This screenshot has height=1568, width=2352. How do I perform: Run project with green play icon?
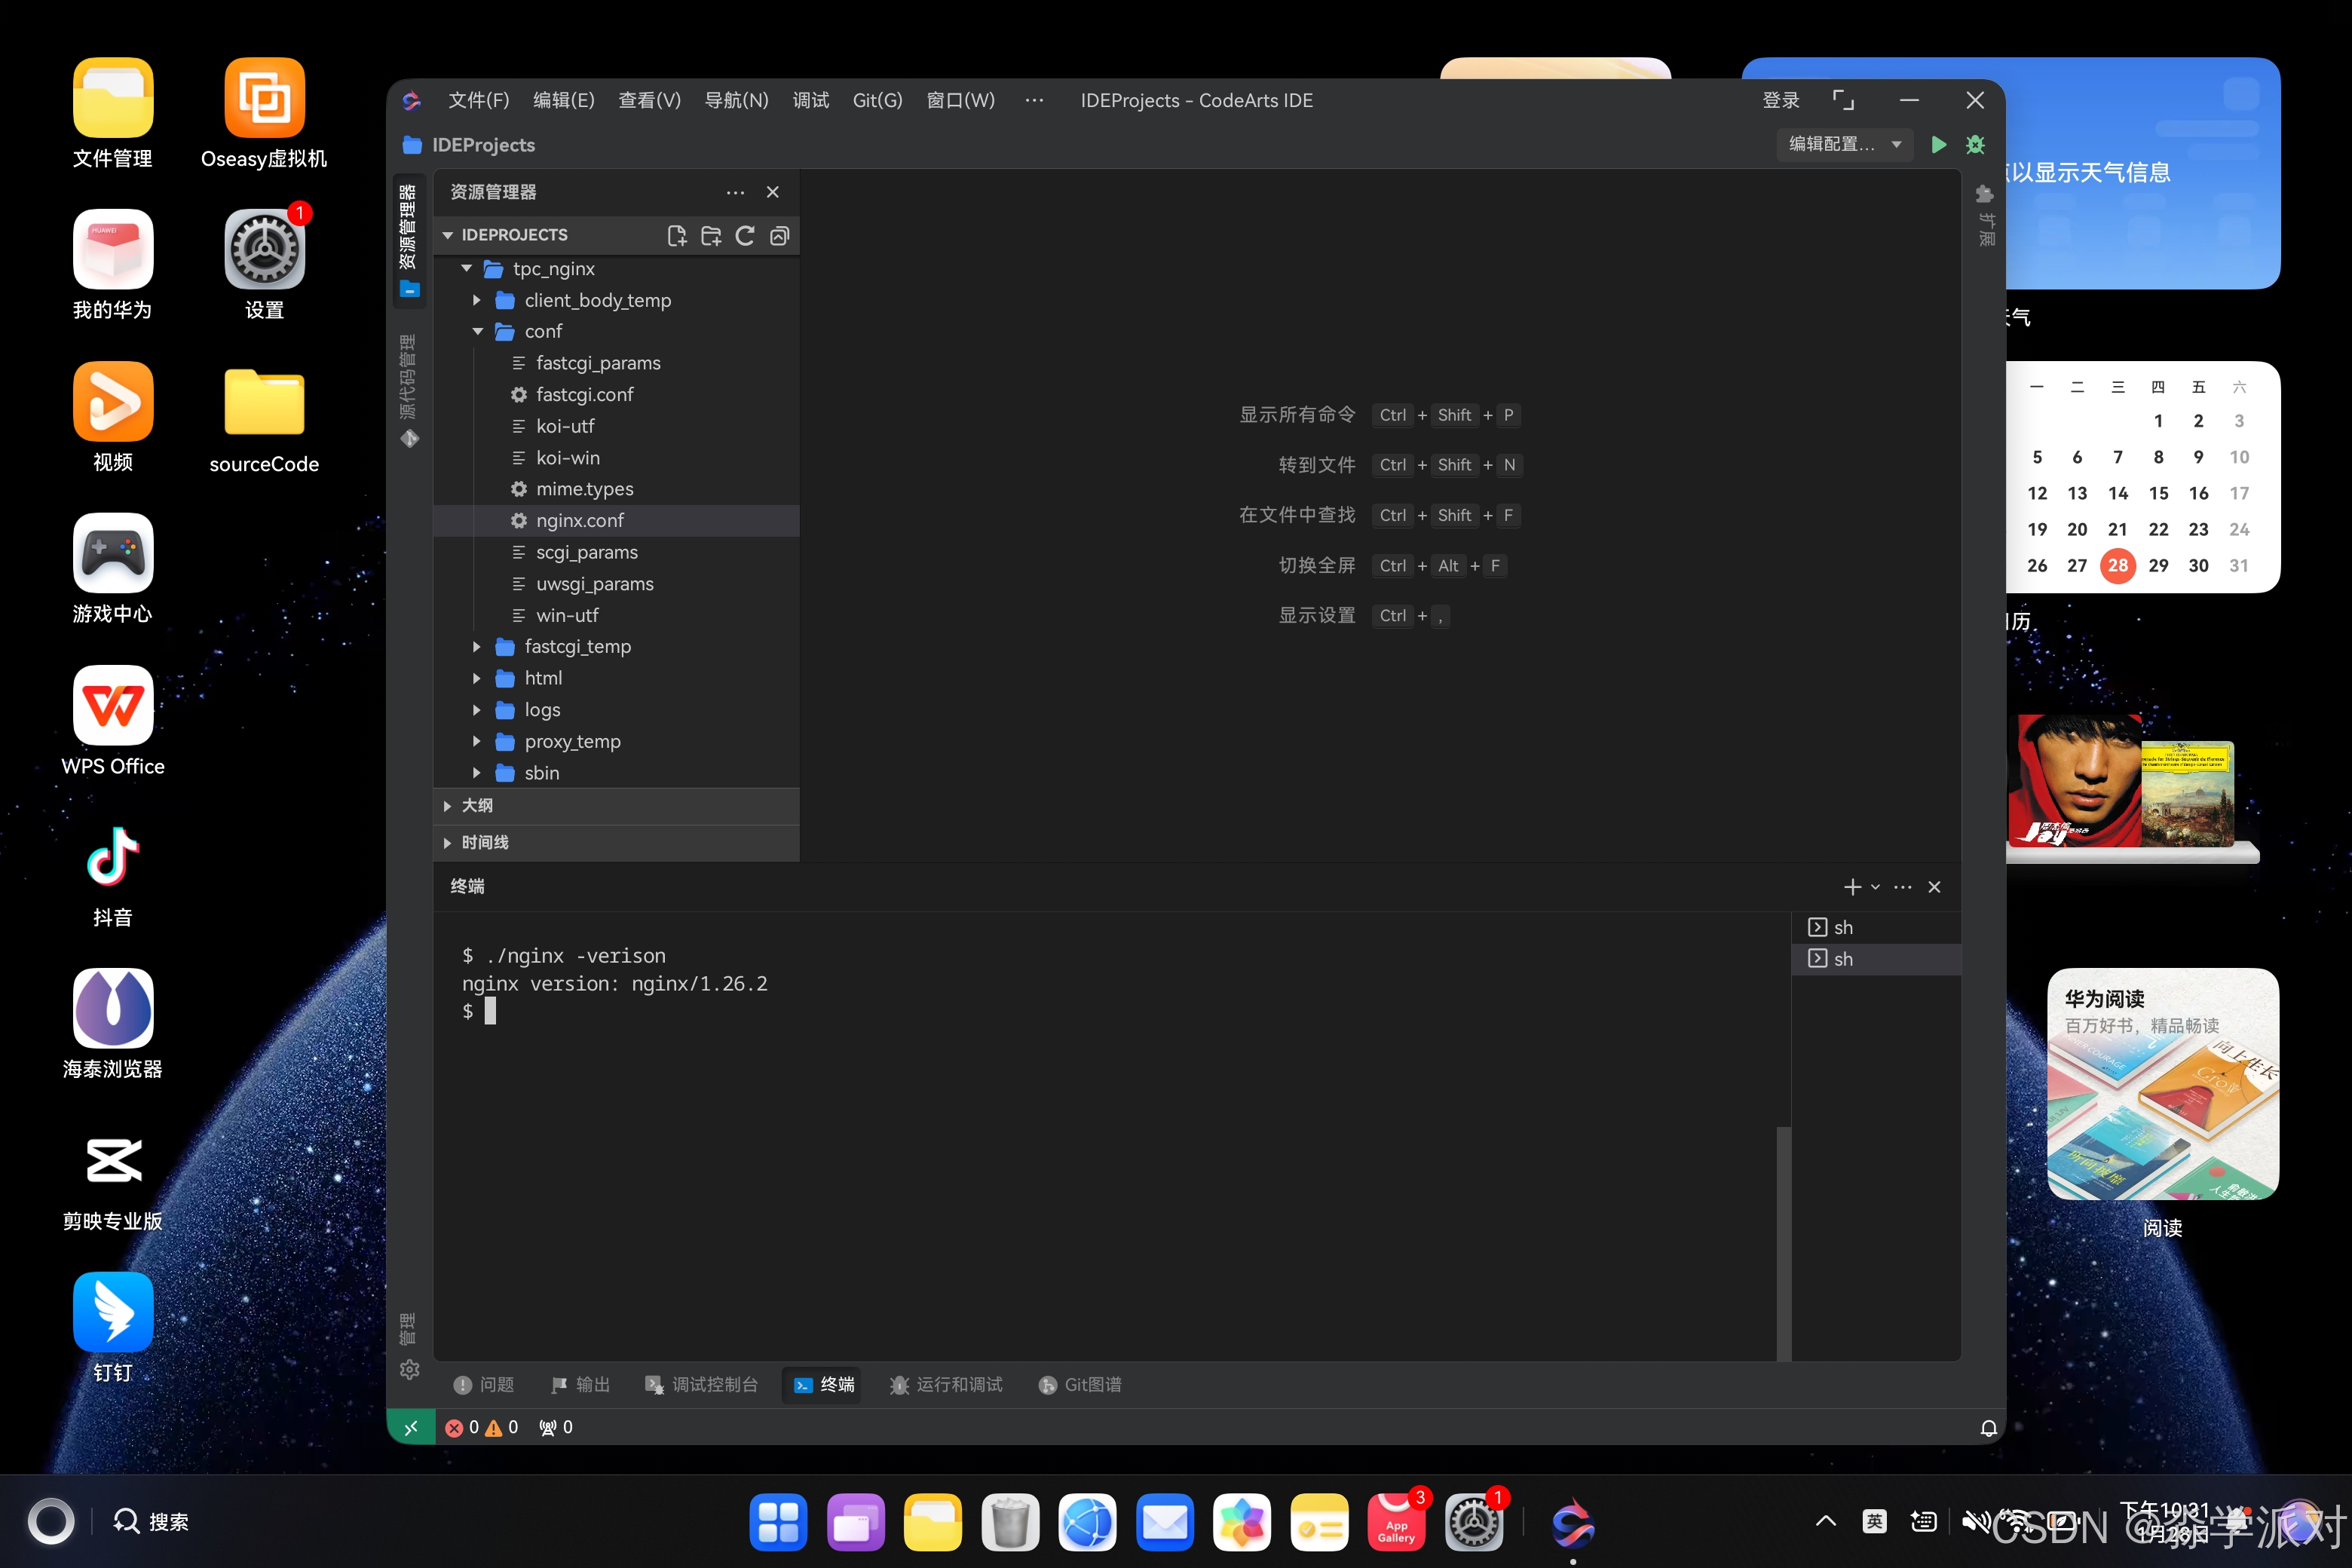[x=1938, y=144]
